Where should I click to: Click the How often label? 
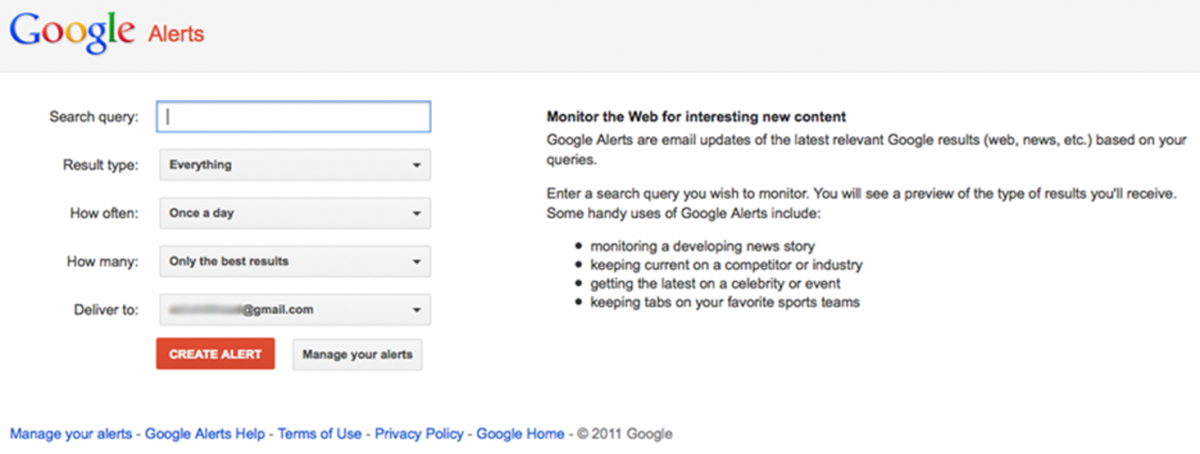pos(104,213)
